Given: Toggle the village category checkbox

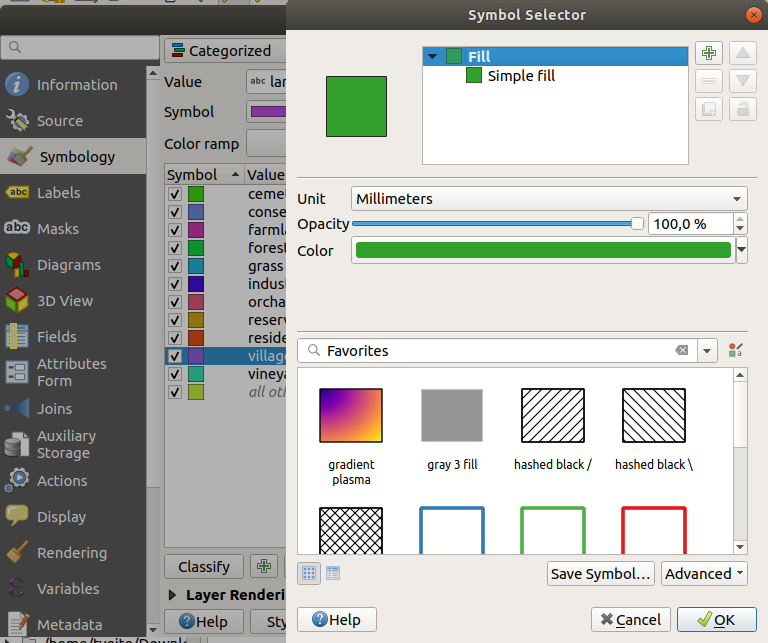Looking at the screenshot, I should pyautogui.click(x=175, y=356).
